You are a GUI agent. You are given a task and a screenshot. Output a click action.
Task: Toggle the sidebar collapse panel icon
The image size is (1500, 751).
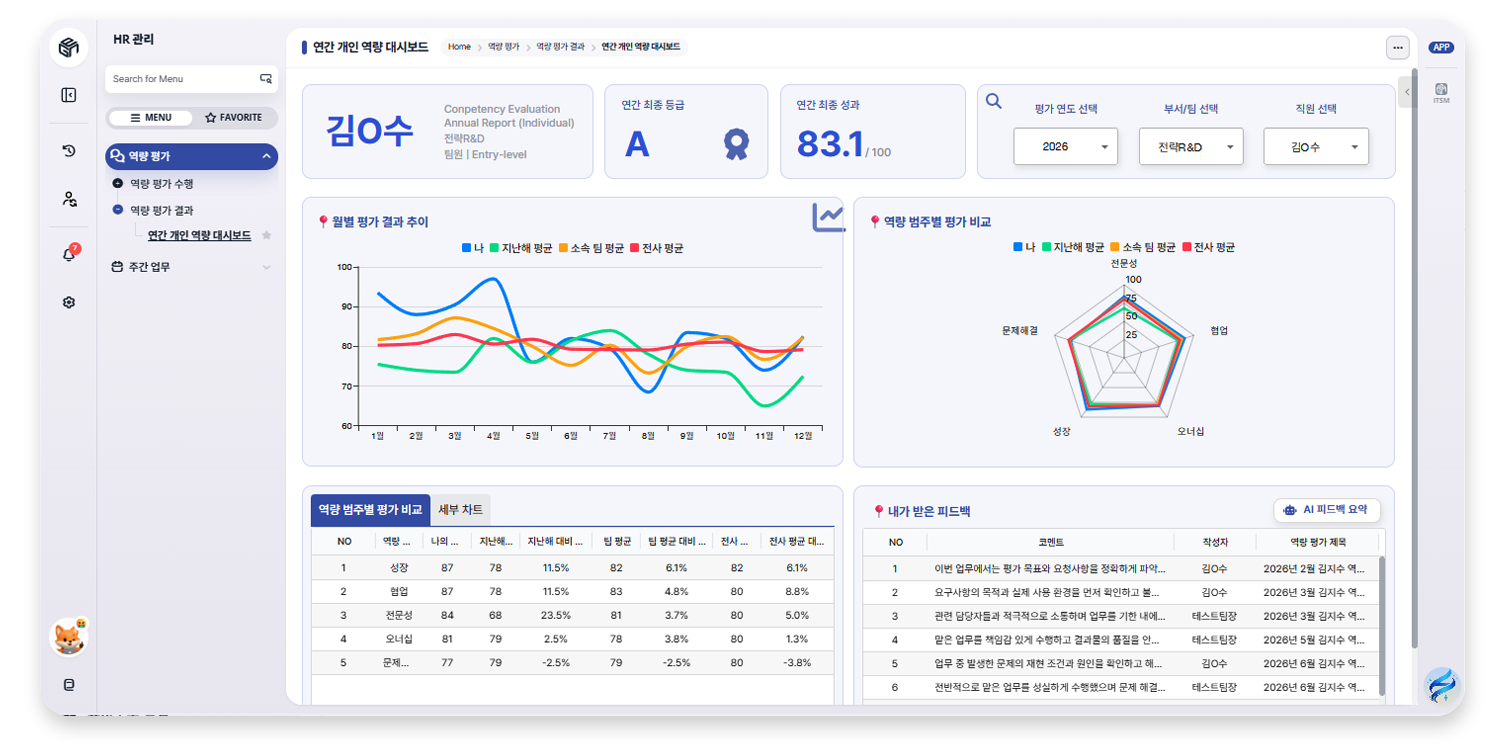(x=68, y=95)
